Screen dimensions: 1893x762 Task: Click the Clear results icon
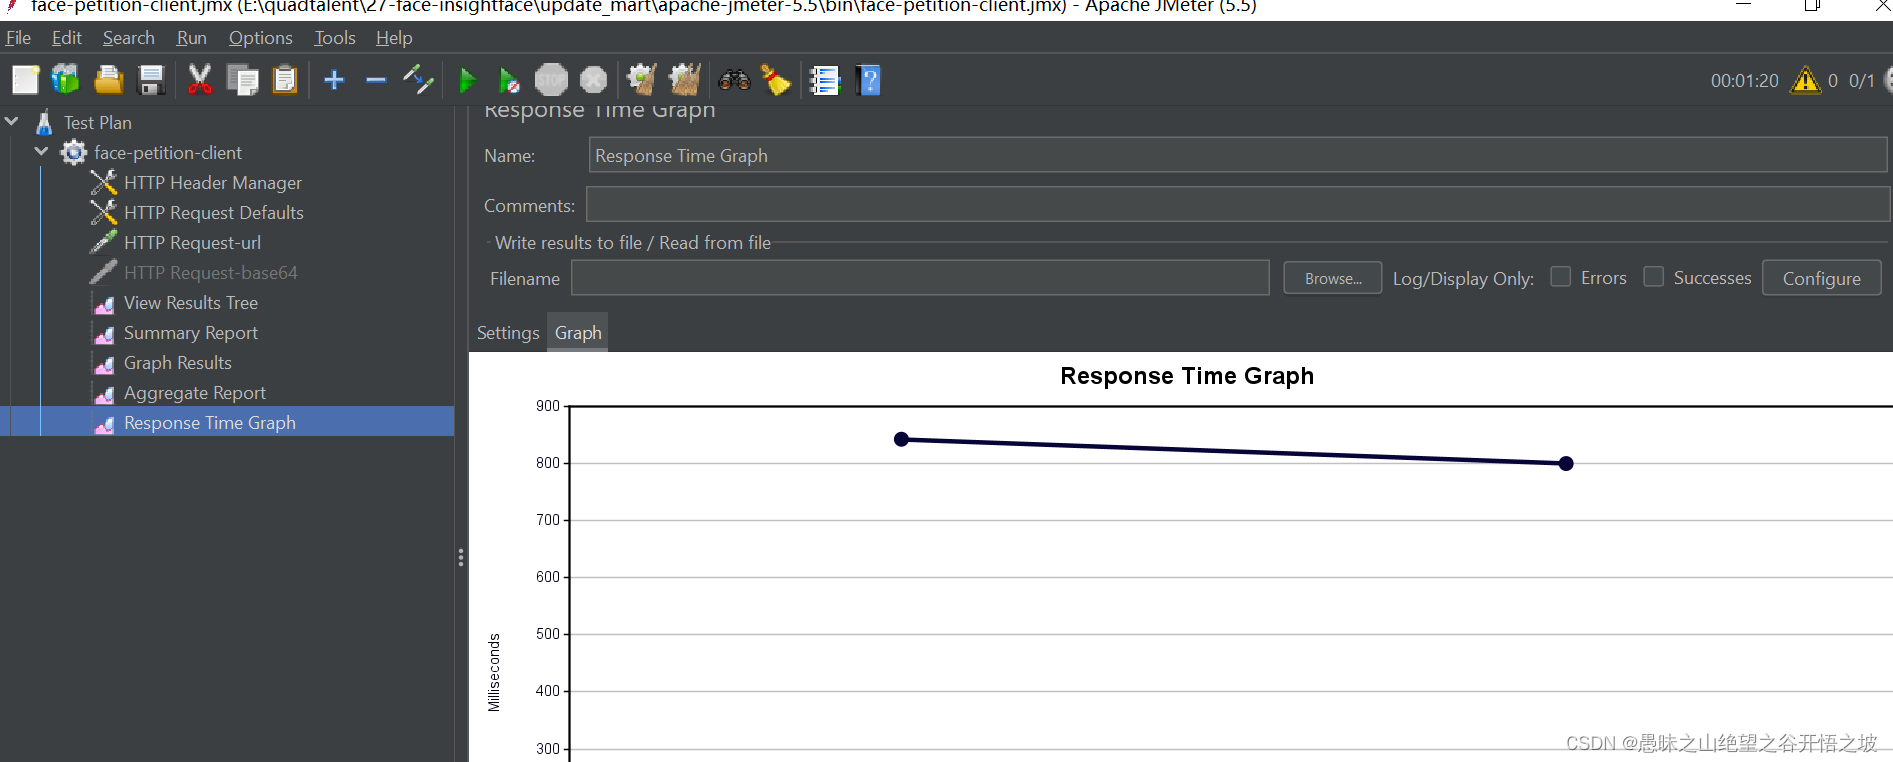[x=641, y=80]
